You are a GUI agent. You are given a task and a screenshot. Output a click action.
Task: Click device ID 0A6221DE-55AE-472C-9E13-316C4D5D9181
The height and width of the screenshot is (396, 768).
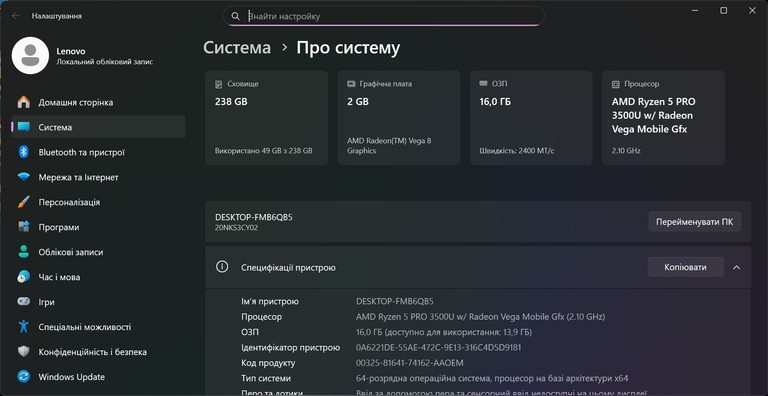(438, 347)
